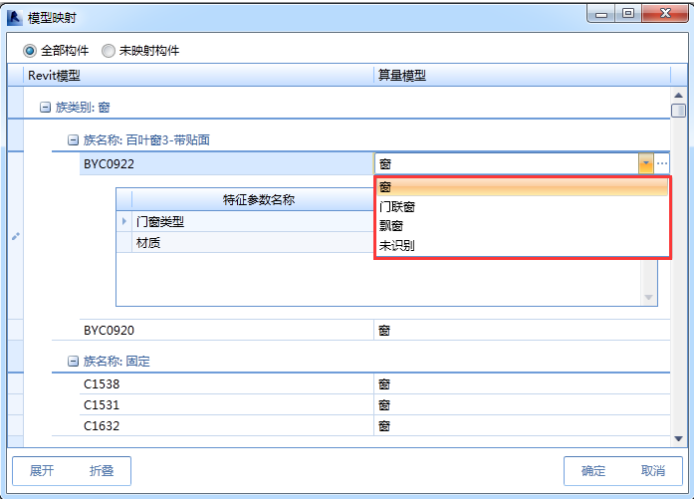Open the BYC0922 mapping dropdown arrow
The height and width of the screenshot is (499, 694).
point(646,163)
